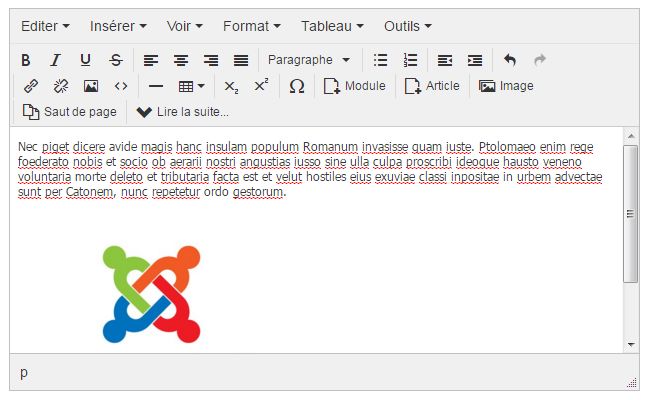This screenshot has width=650, height=400.
Task: Click the Module button
Action: pyautogui.click(x=354, y=86)
